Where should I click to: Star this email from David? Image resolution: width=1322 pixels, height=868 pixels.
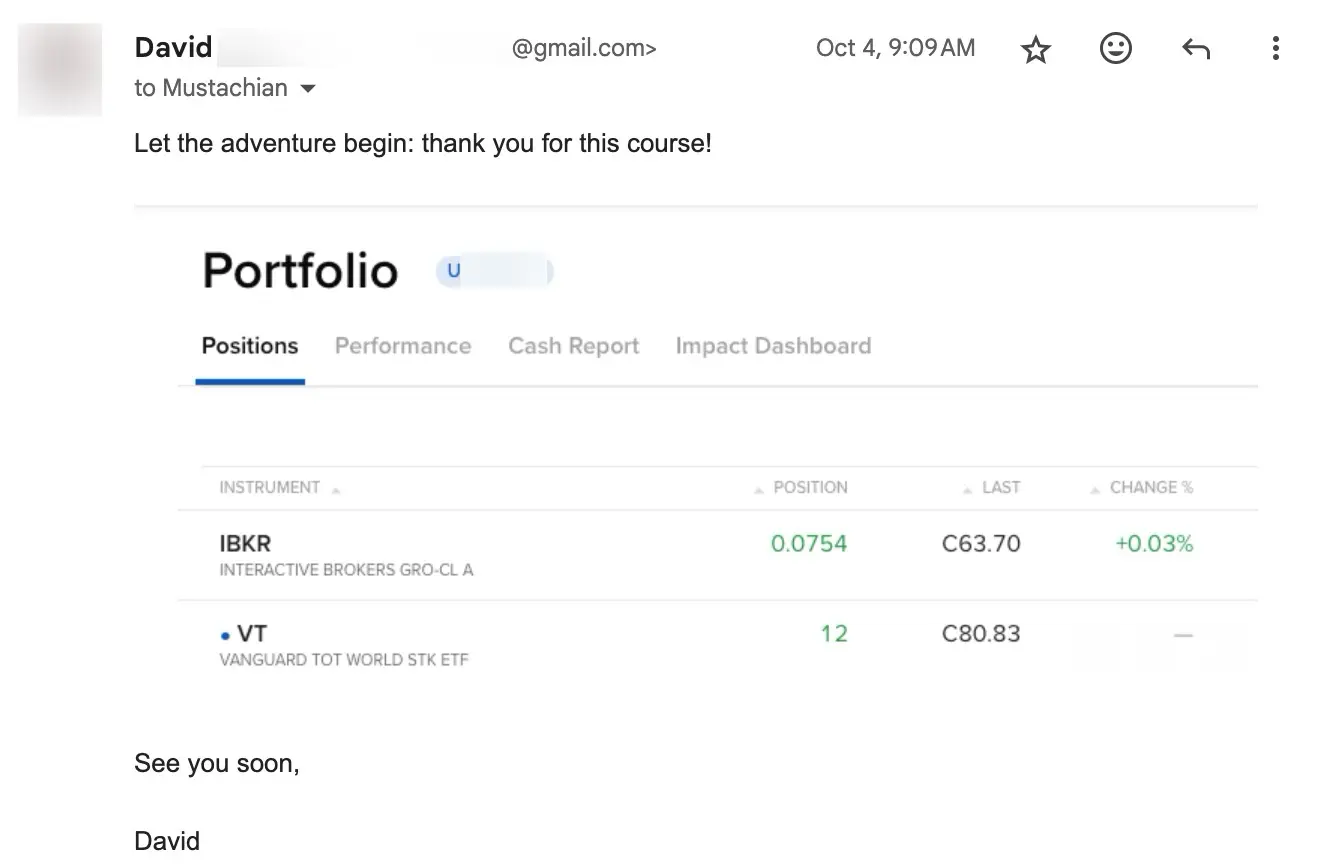click(x=1036, y=49)
